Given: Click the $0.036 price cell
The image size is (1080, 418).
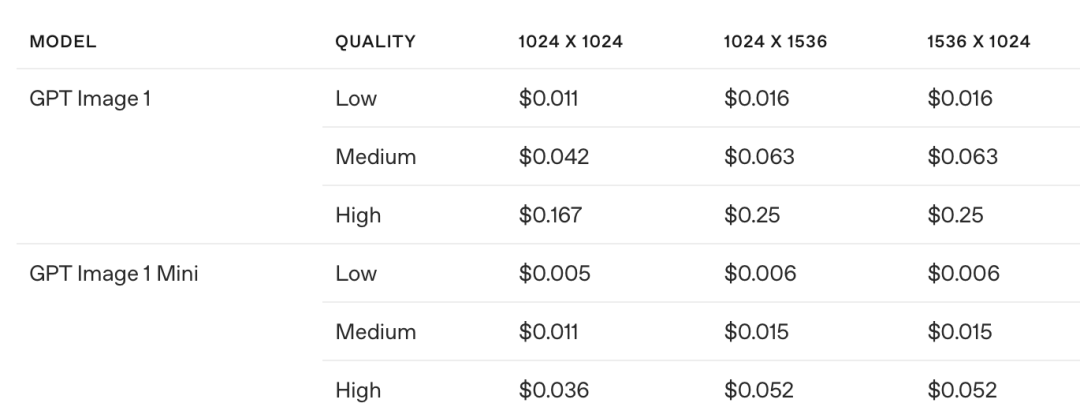Looking at the screenshot, I should coord(554,390).
